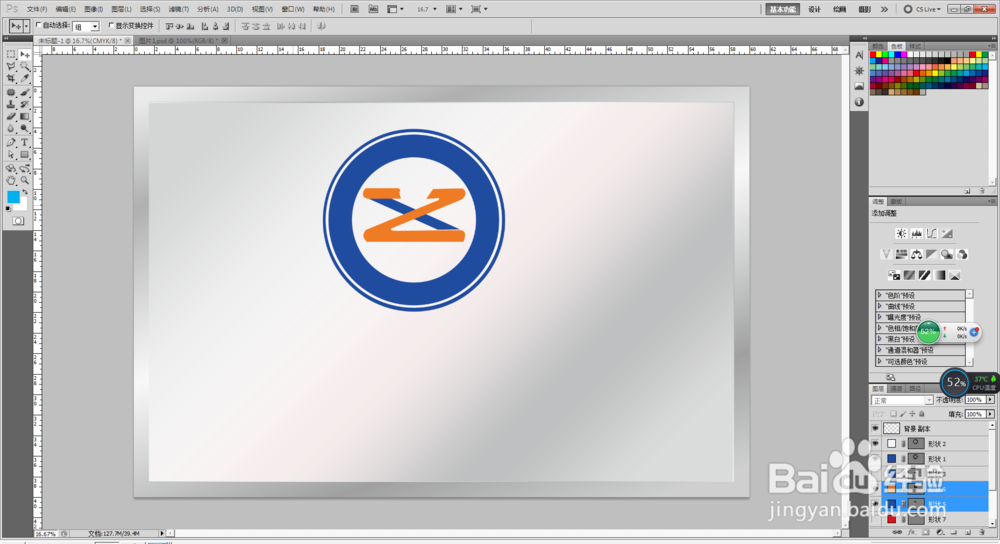The width and height of the screenshot is (1000, 544).
Task: Enable the 自动选择 checkbox
Action: (x=39, y=26)
